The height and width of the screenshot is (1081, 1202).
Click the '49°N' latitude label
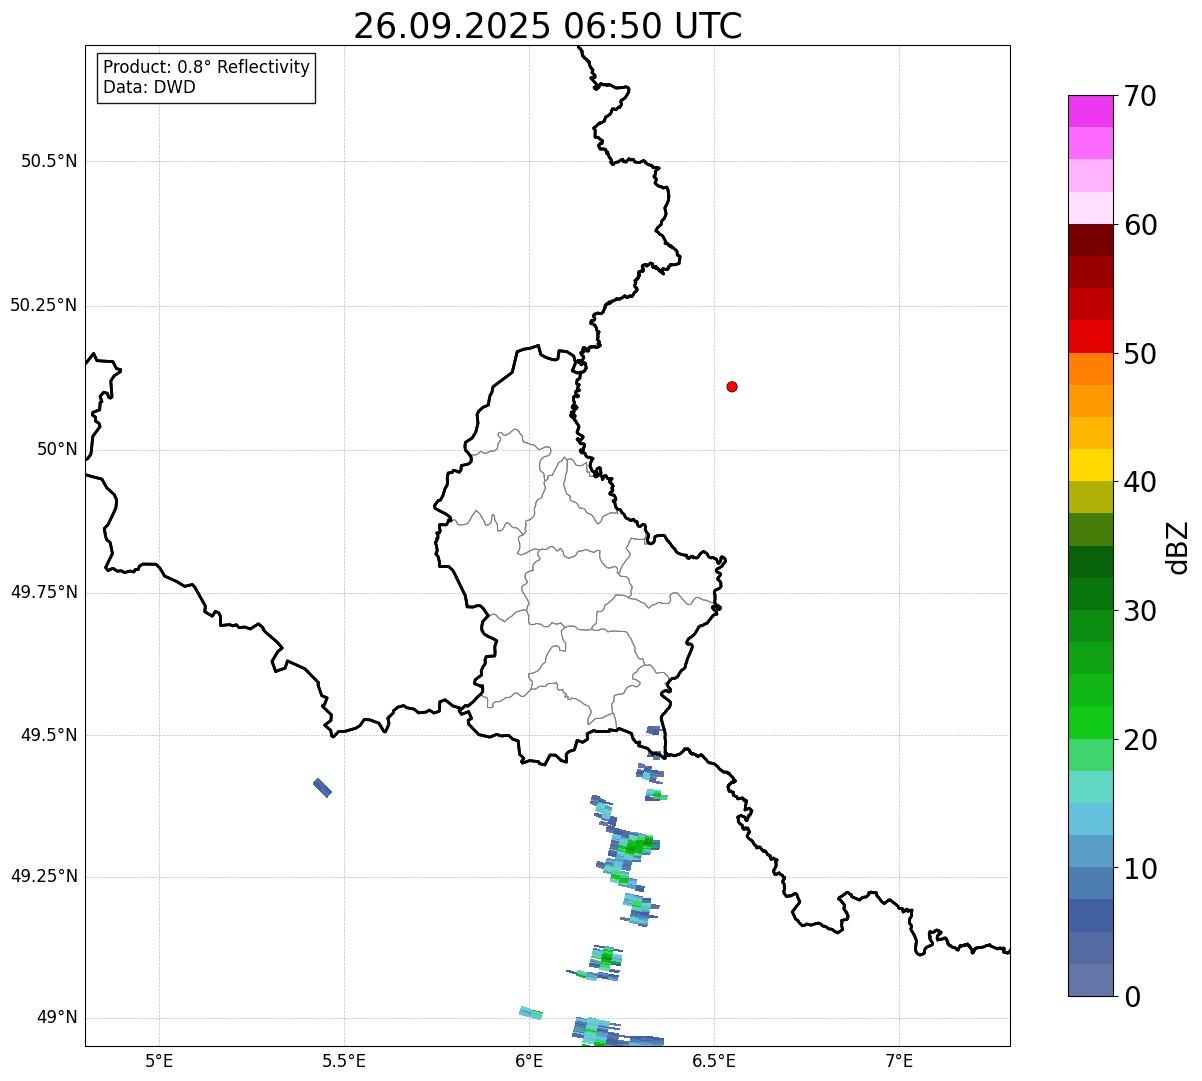pyautogui.click(x=57, y=1018)
